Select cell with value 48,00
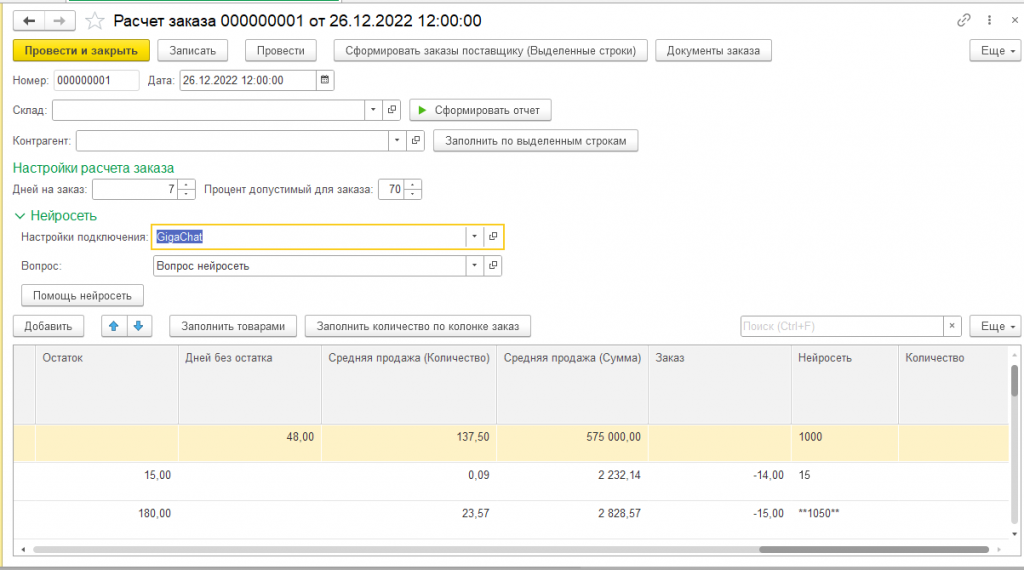 [x=249, y=443]
